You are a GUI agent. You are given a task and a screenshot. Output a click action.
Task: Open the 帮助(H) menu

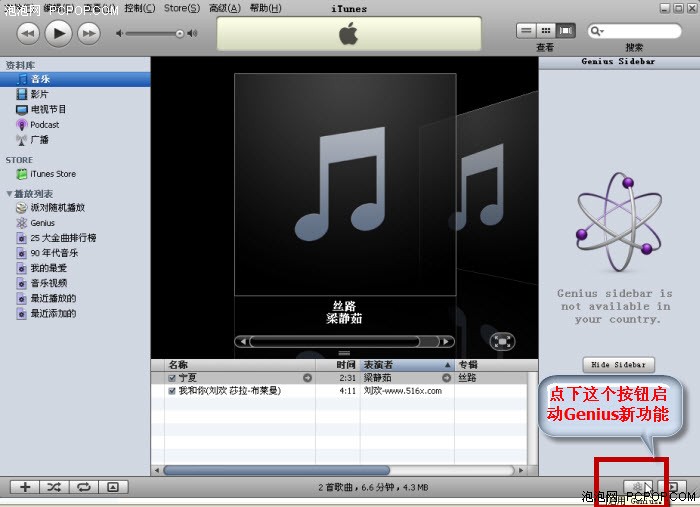265,8
